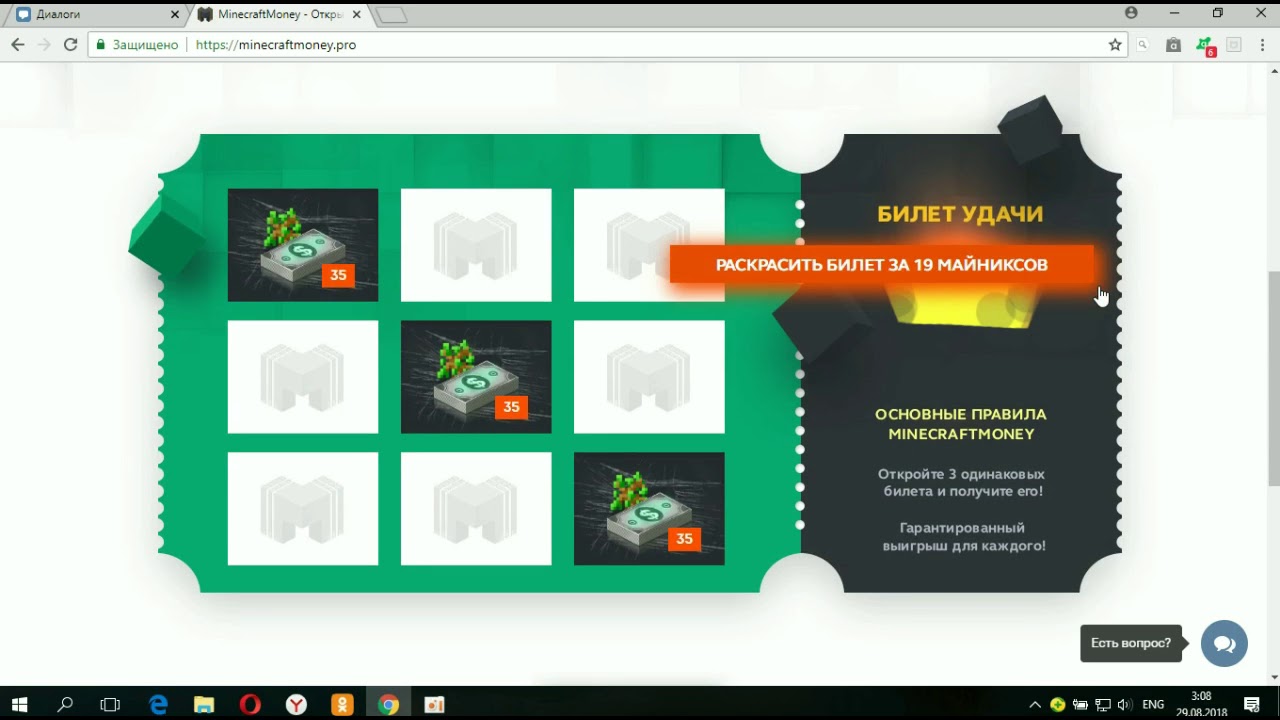1280x720 pixels.
Task: Reveal the bottom-middle ticket cell
Action: click(x=476, y=509)
